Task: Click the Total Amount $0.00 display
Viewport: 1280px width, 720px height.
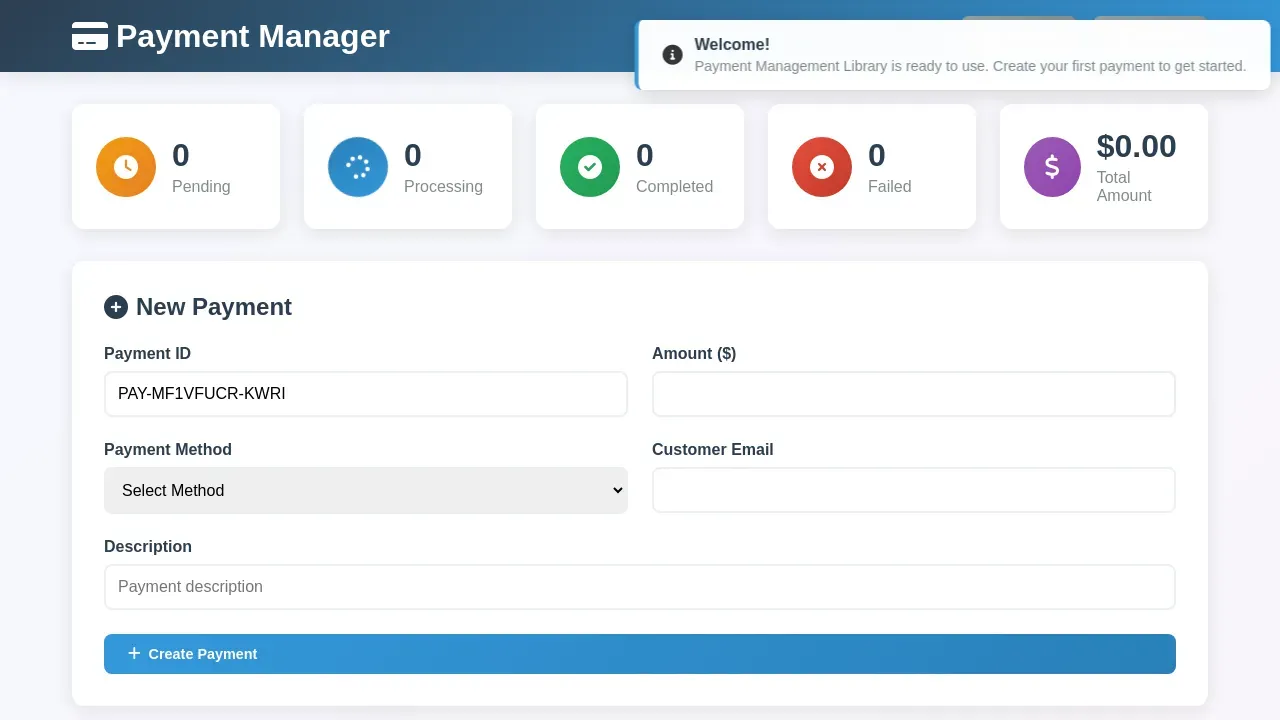Action: click(x=1136, y=146)
